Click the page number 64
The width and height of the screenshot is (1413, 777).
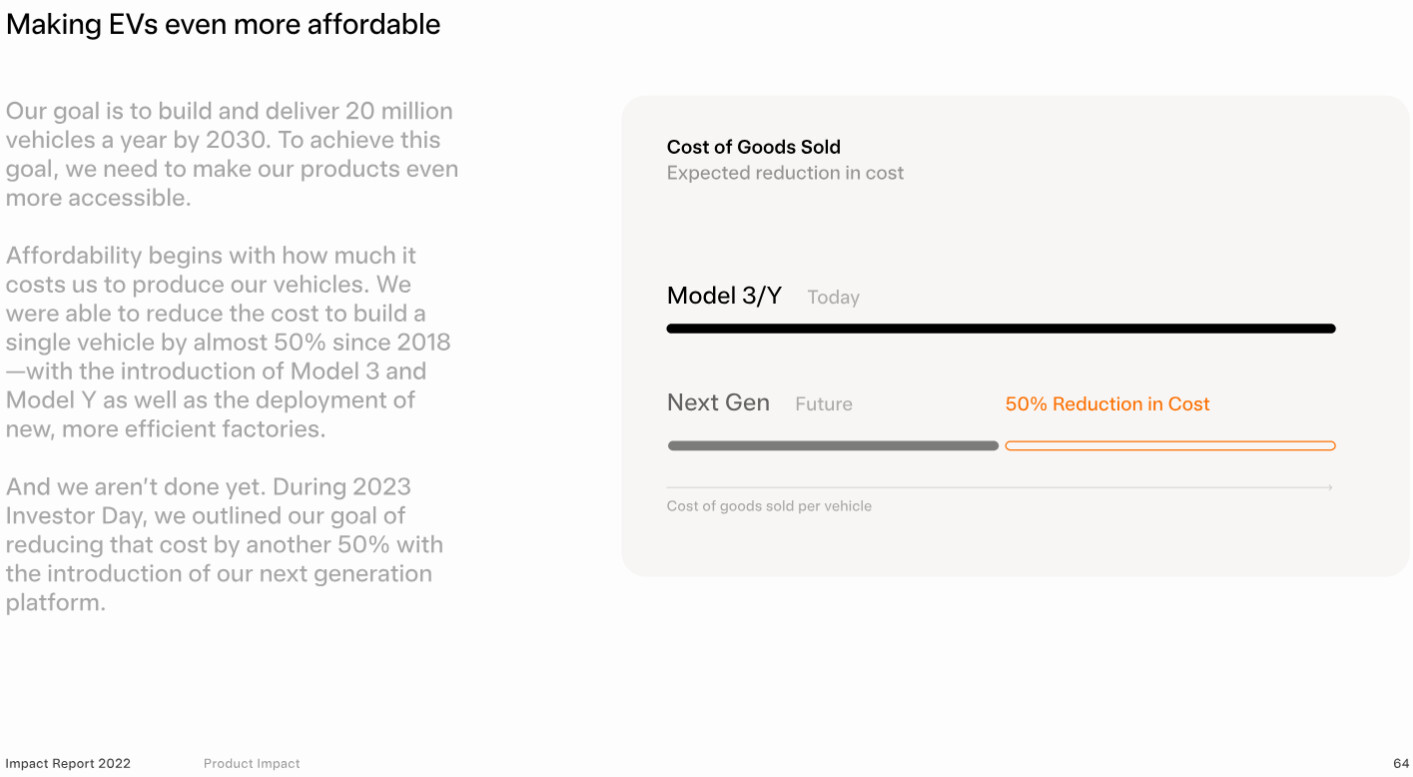1400,763
